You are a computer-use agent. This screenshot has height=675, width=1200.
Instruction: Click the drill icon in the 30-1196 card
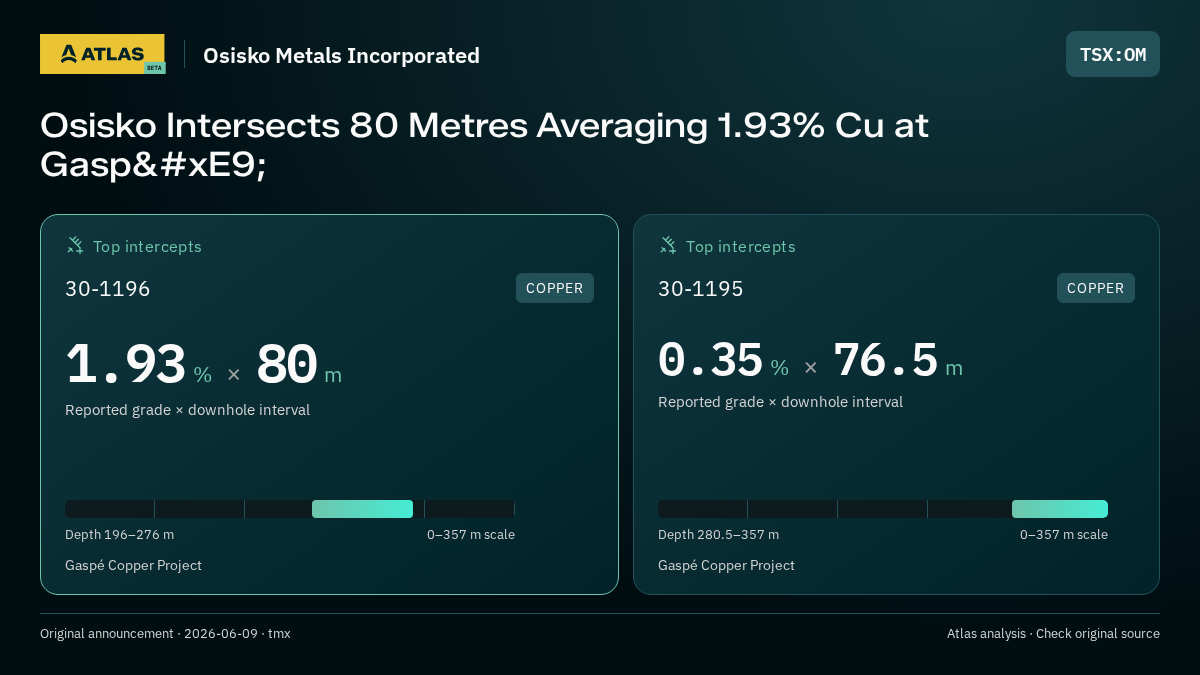pos(75,245)
